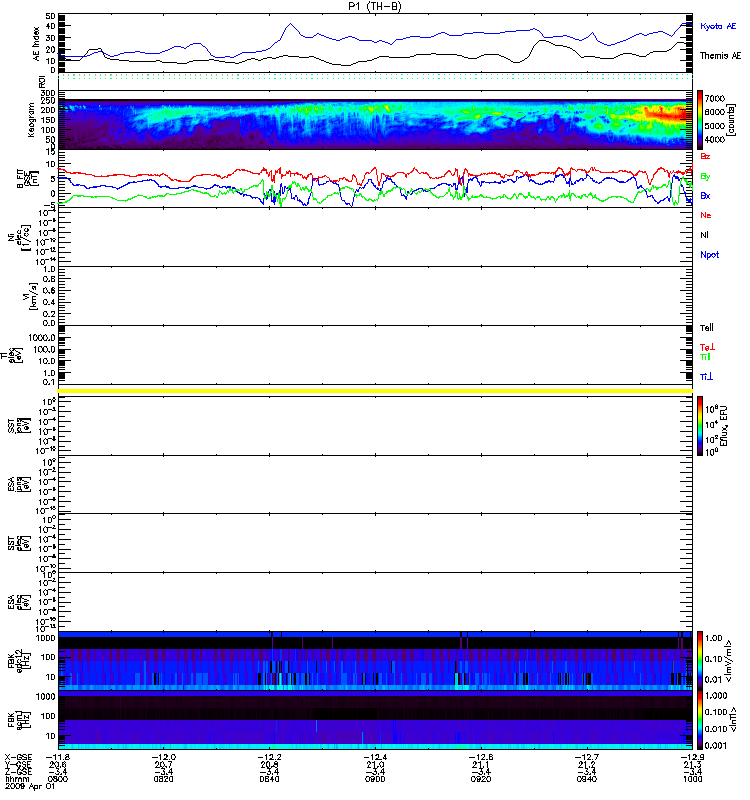Screen dimensions: 750x800
Task: Click the blue "Ti⊥" temperature legend label
Action: point(706,377)
